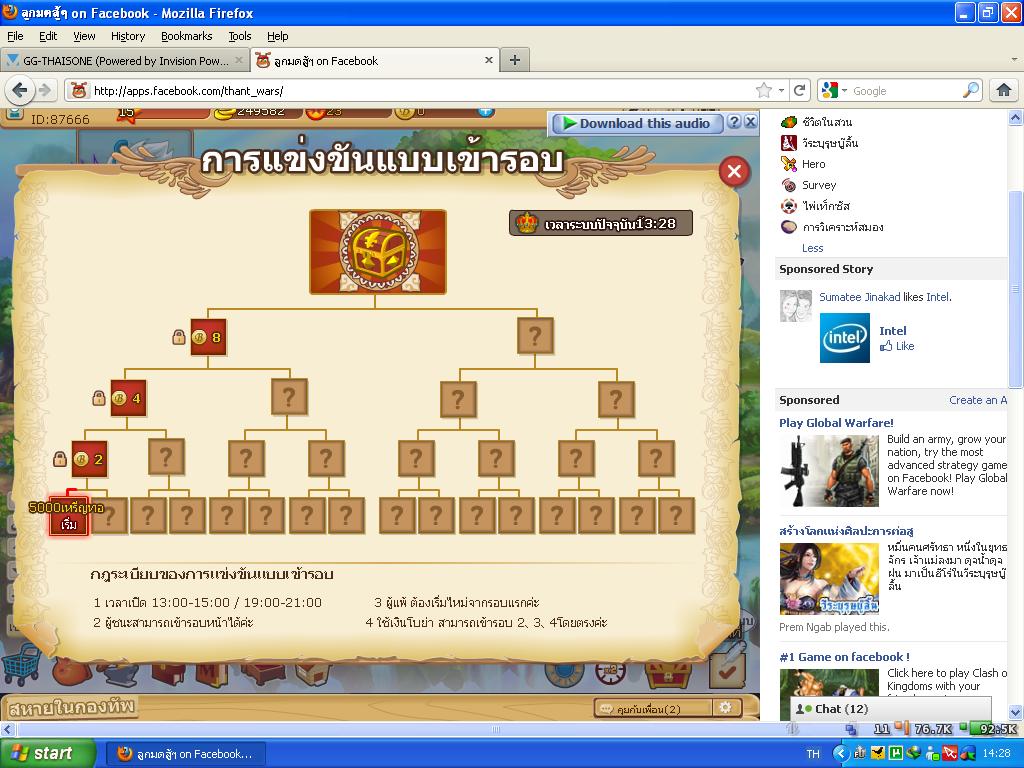Open help on the Download audio bar
The height and width of the screenshot is (768, 1024).
[735, 122]
